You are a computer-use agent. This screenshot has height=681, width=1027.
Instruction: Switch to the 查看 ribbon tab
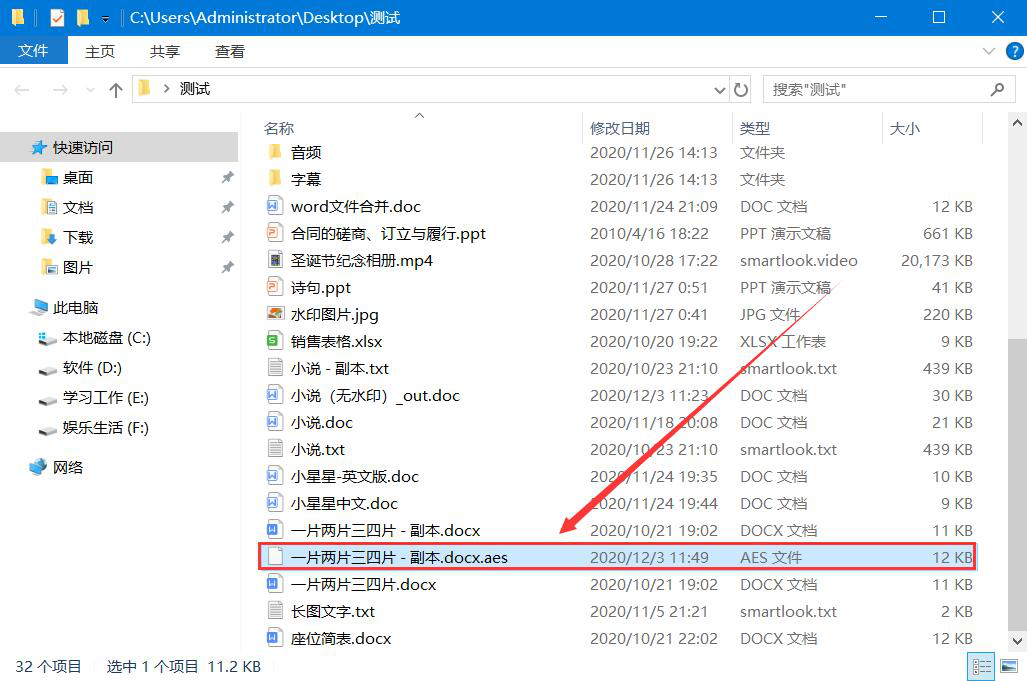tap(230, 51)
